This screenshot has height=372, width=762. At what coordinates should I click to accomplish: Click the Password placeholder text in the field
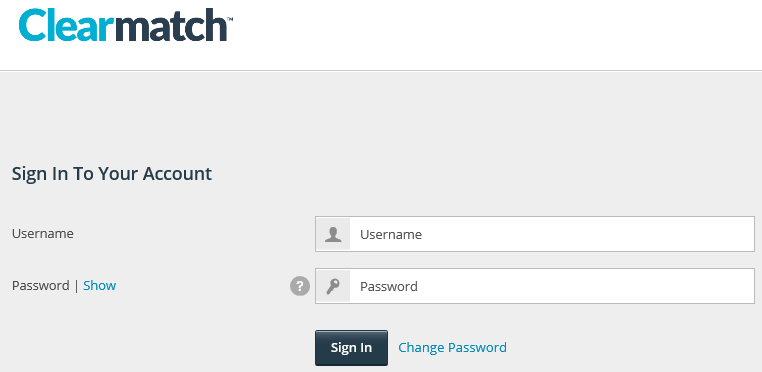coord(389,286)
